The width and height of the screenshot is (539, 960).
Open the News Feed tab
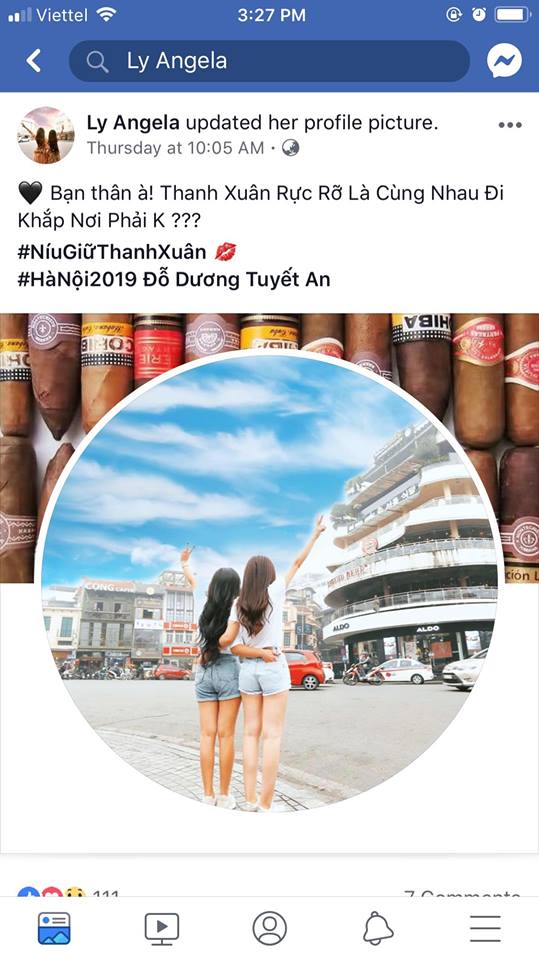(54, 928)
